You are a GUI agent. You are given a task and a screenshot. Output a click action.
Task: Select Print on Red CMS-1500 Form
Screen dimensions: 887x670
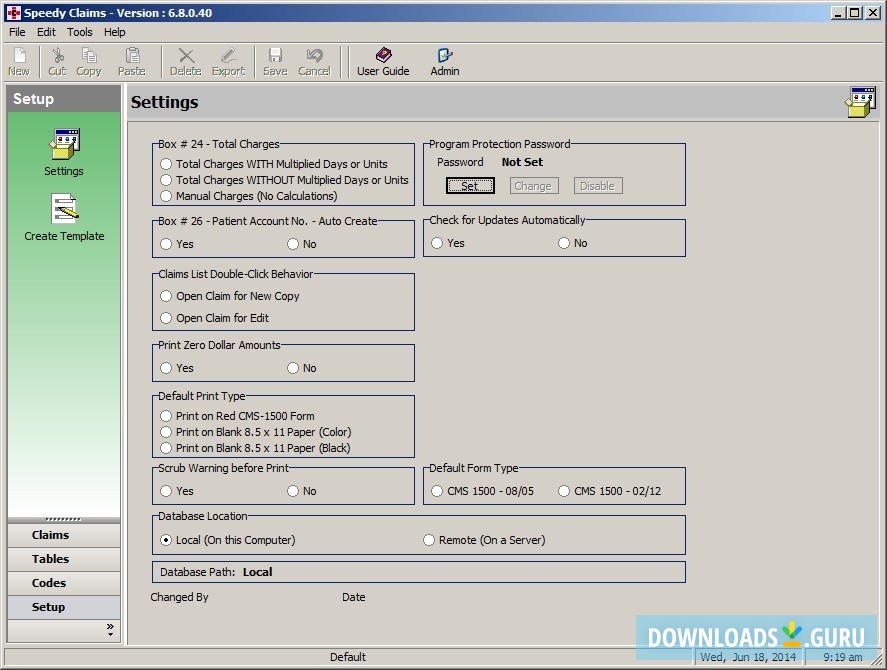pos(166,416)
